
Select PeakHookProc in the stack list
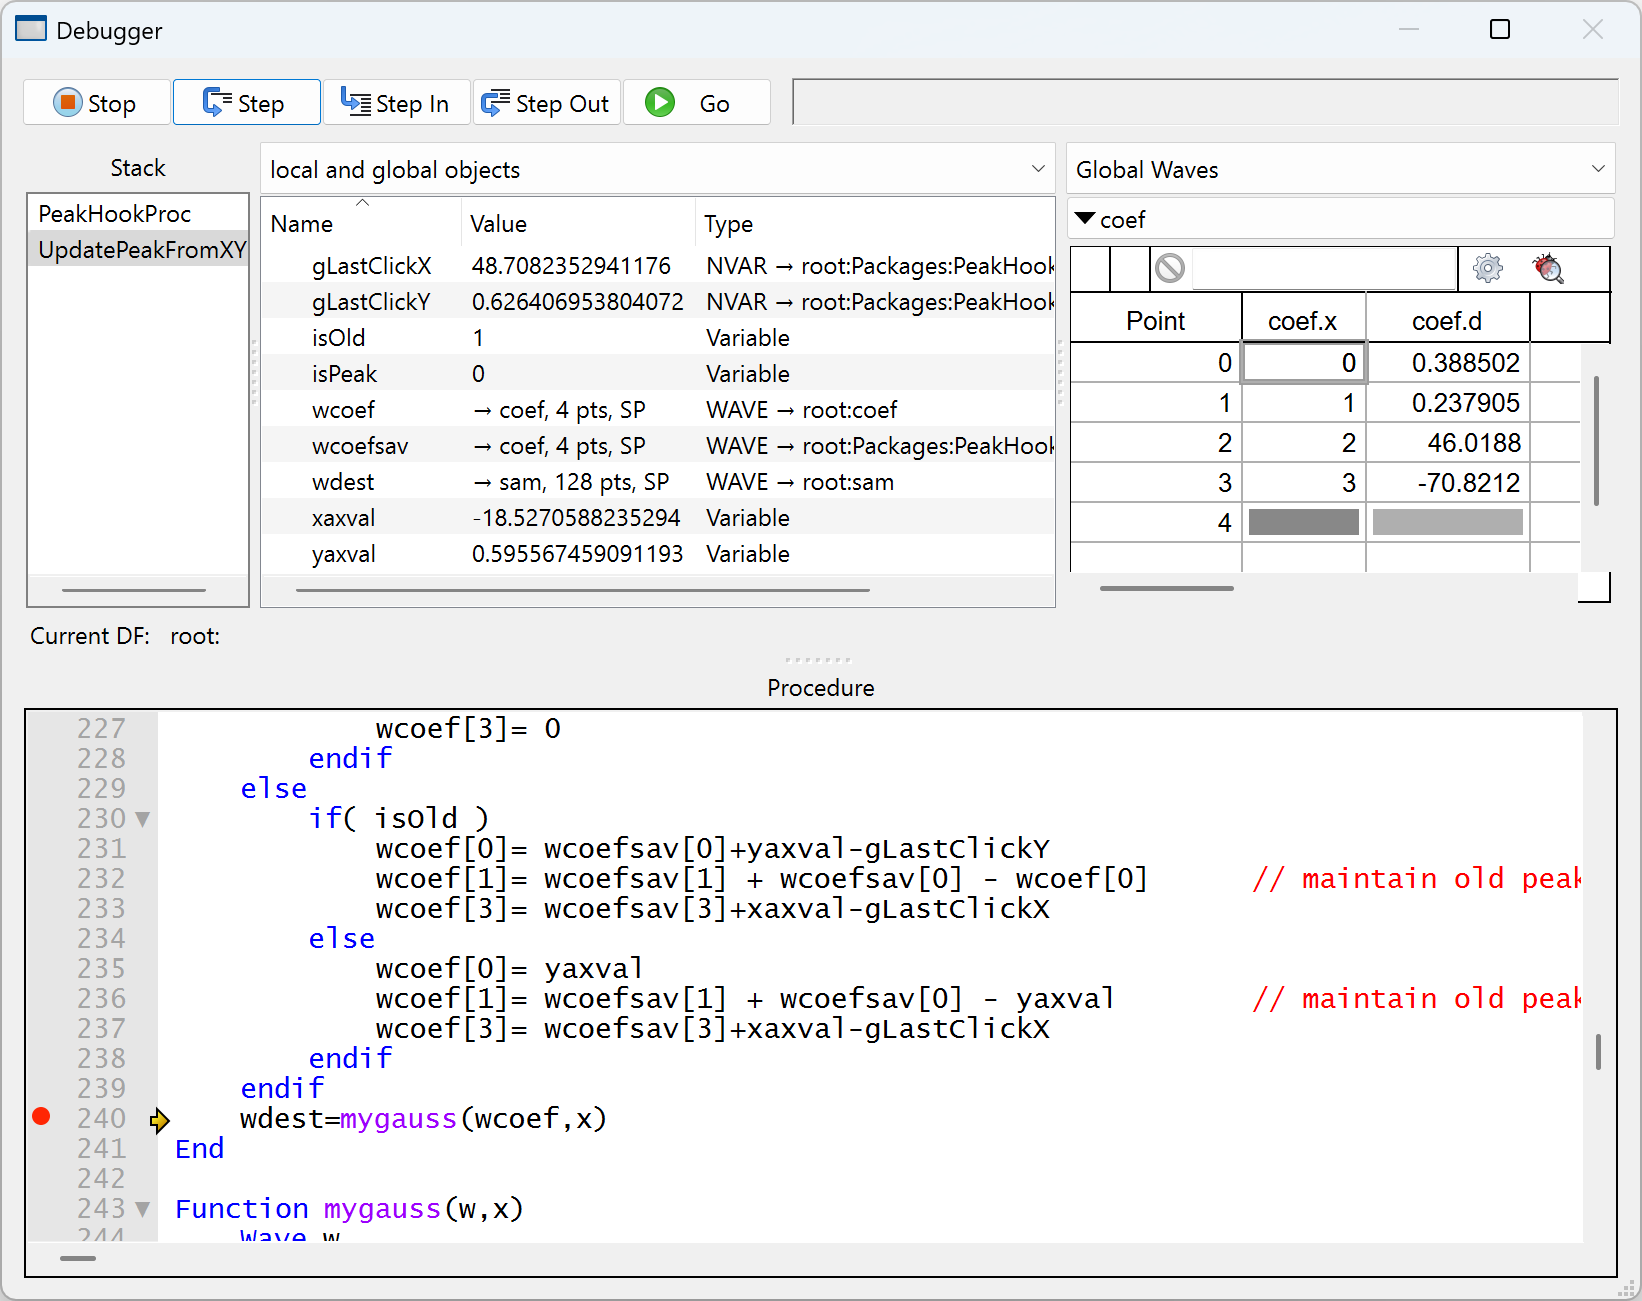[x=115, y=214]
